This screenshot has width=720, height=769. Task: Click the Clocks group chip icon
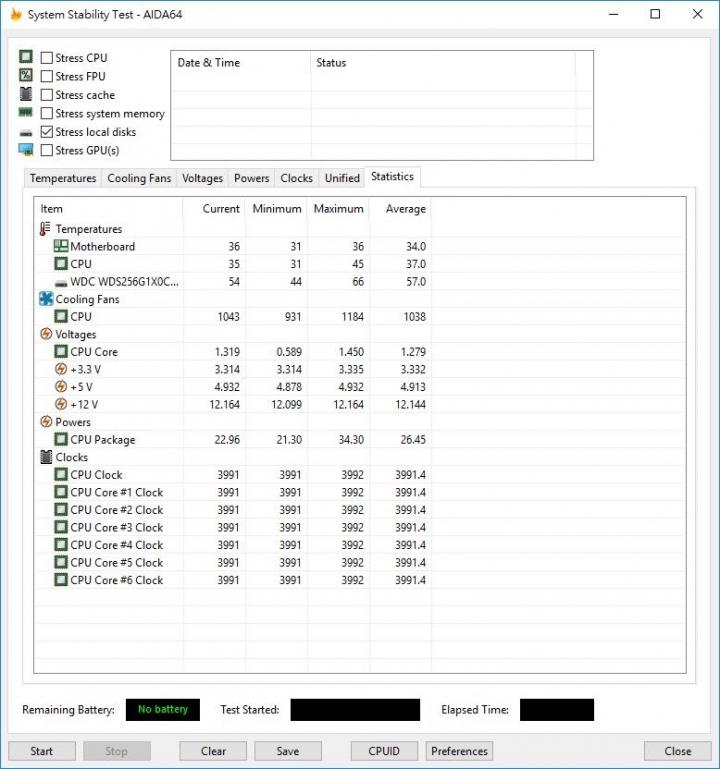pos(46,457)
